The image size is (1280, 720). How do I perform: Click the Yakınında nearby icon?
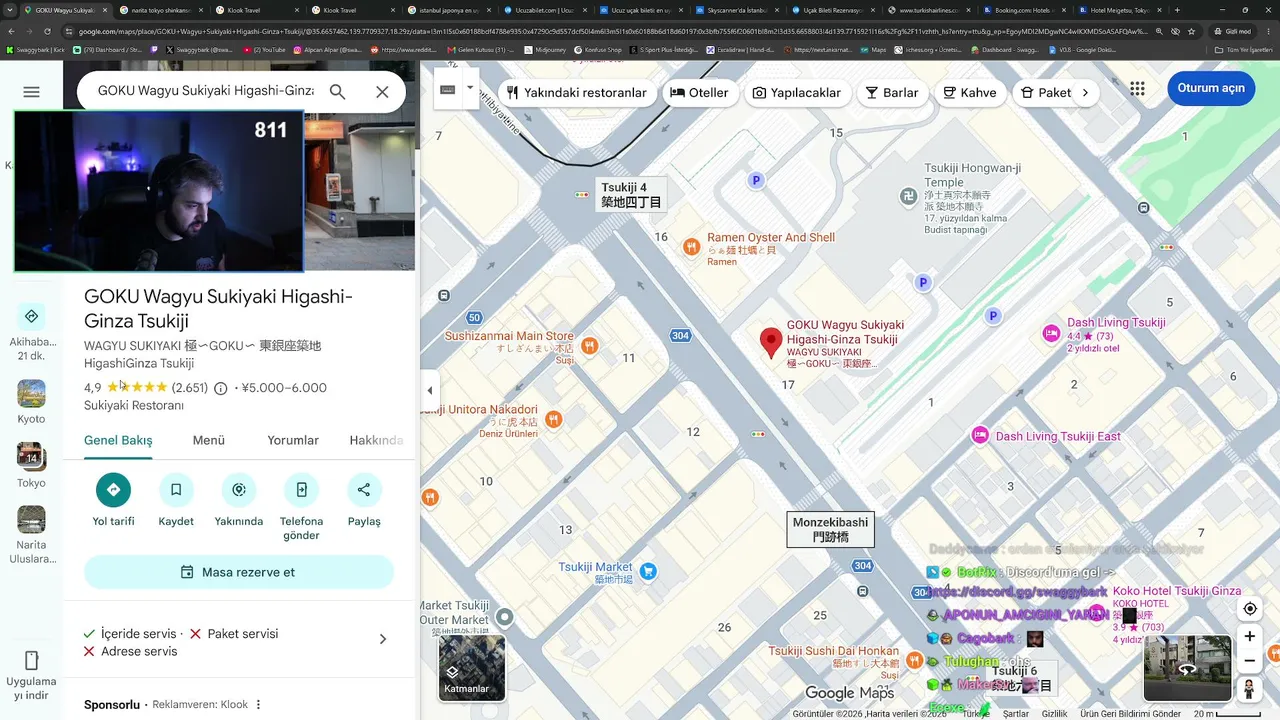(x=239, y=490)
